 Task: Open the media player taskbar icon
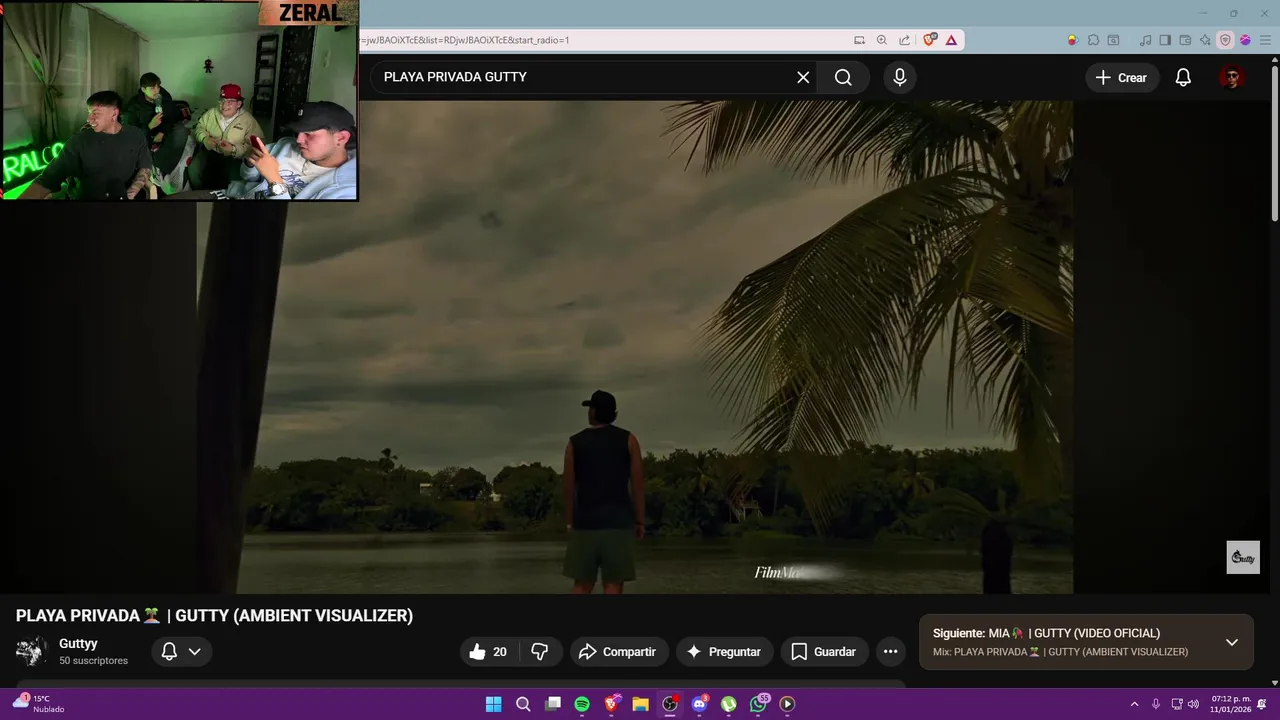788,704
